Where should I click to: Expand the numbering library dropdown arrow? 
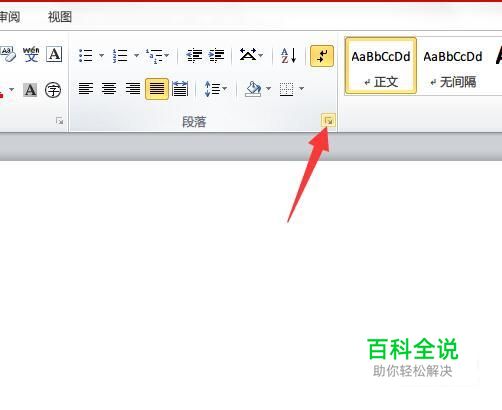coord(136,55)
